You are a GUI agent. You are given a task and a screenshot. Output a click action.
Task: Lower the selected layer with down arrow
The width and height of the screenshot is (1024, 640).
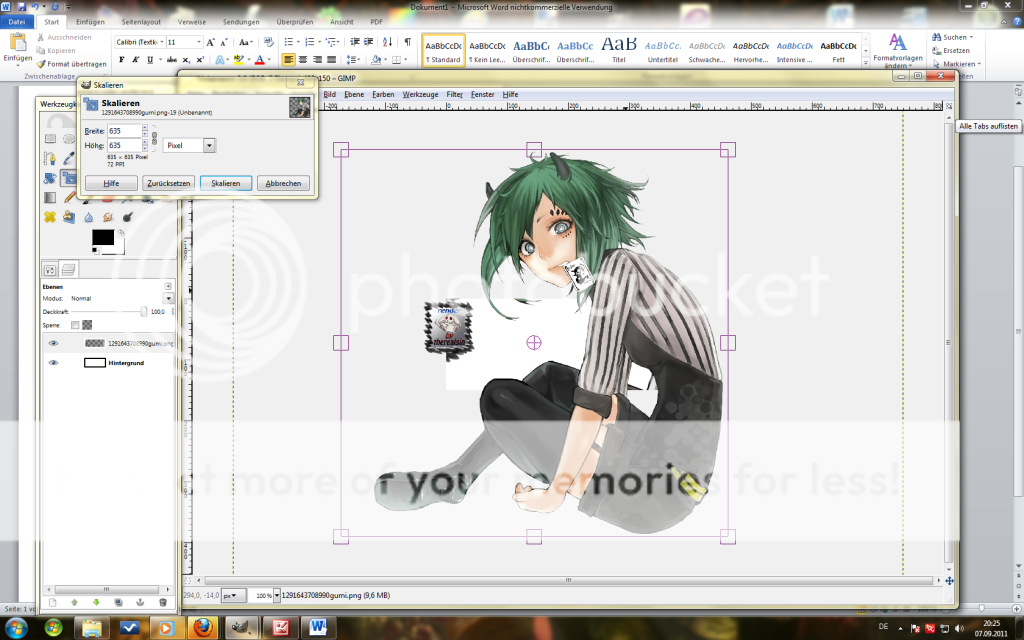pyautogui.click(x=97, y=602)
